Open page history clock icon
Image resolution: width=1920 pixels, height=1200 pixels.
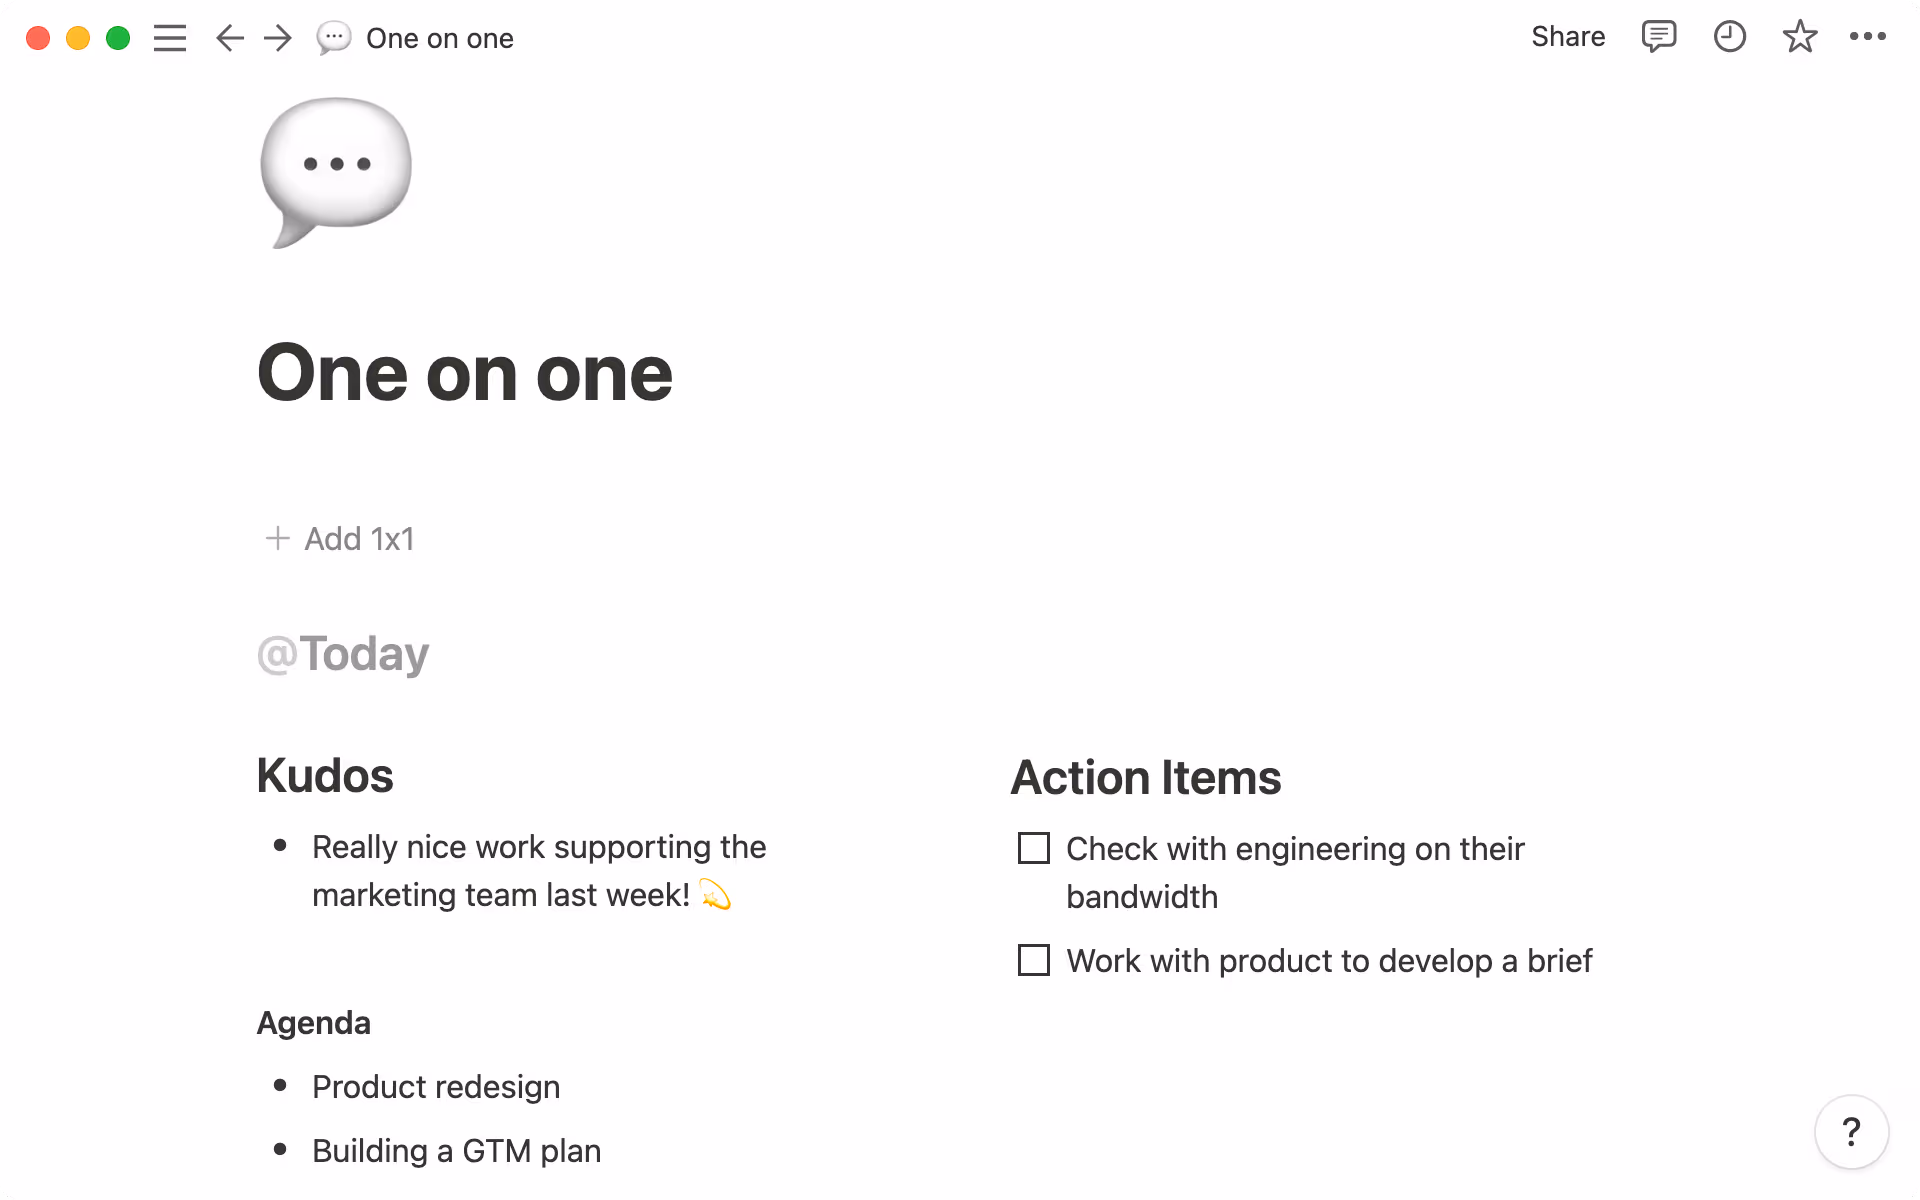coord(1729,37)
